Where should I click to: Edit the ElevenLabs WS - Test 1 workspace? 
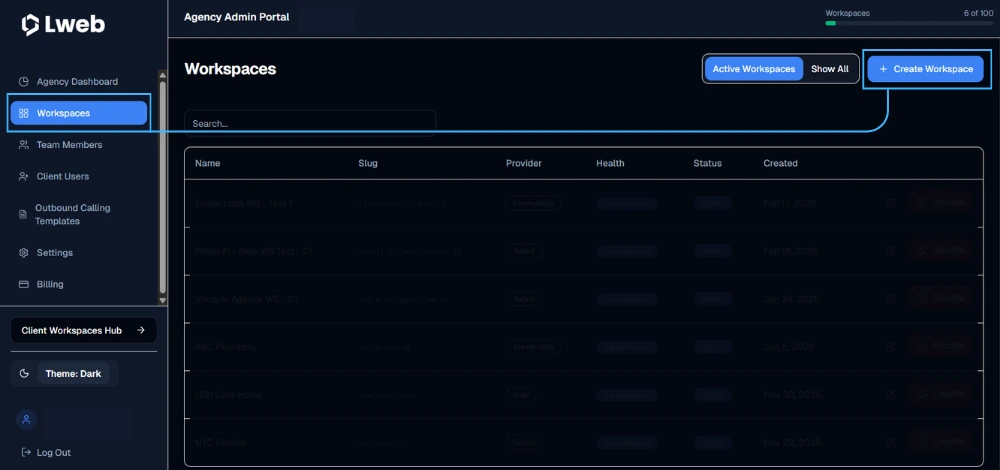(x=891, y=203)
